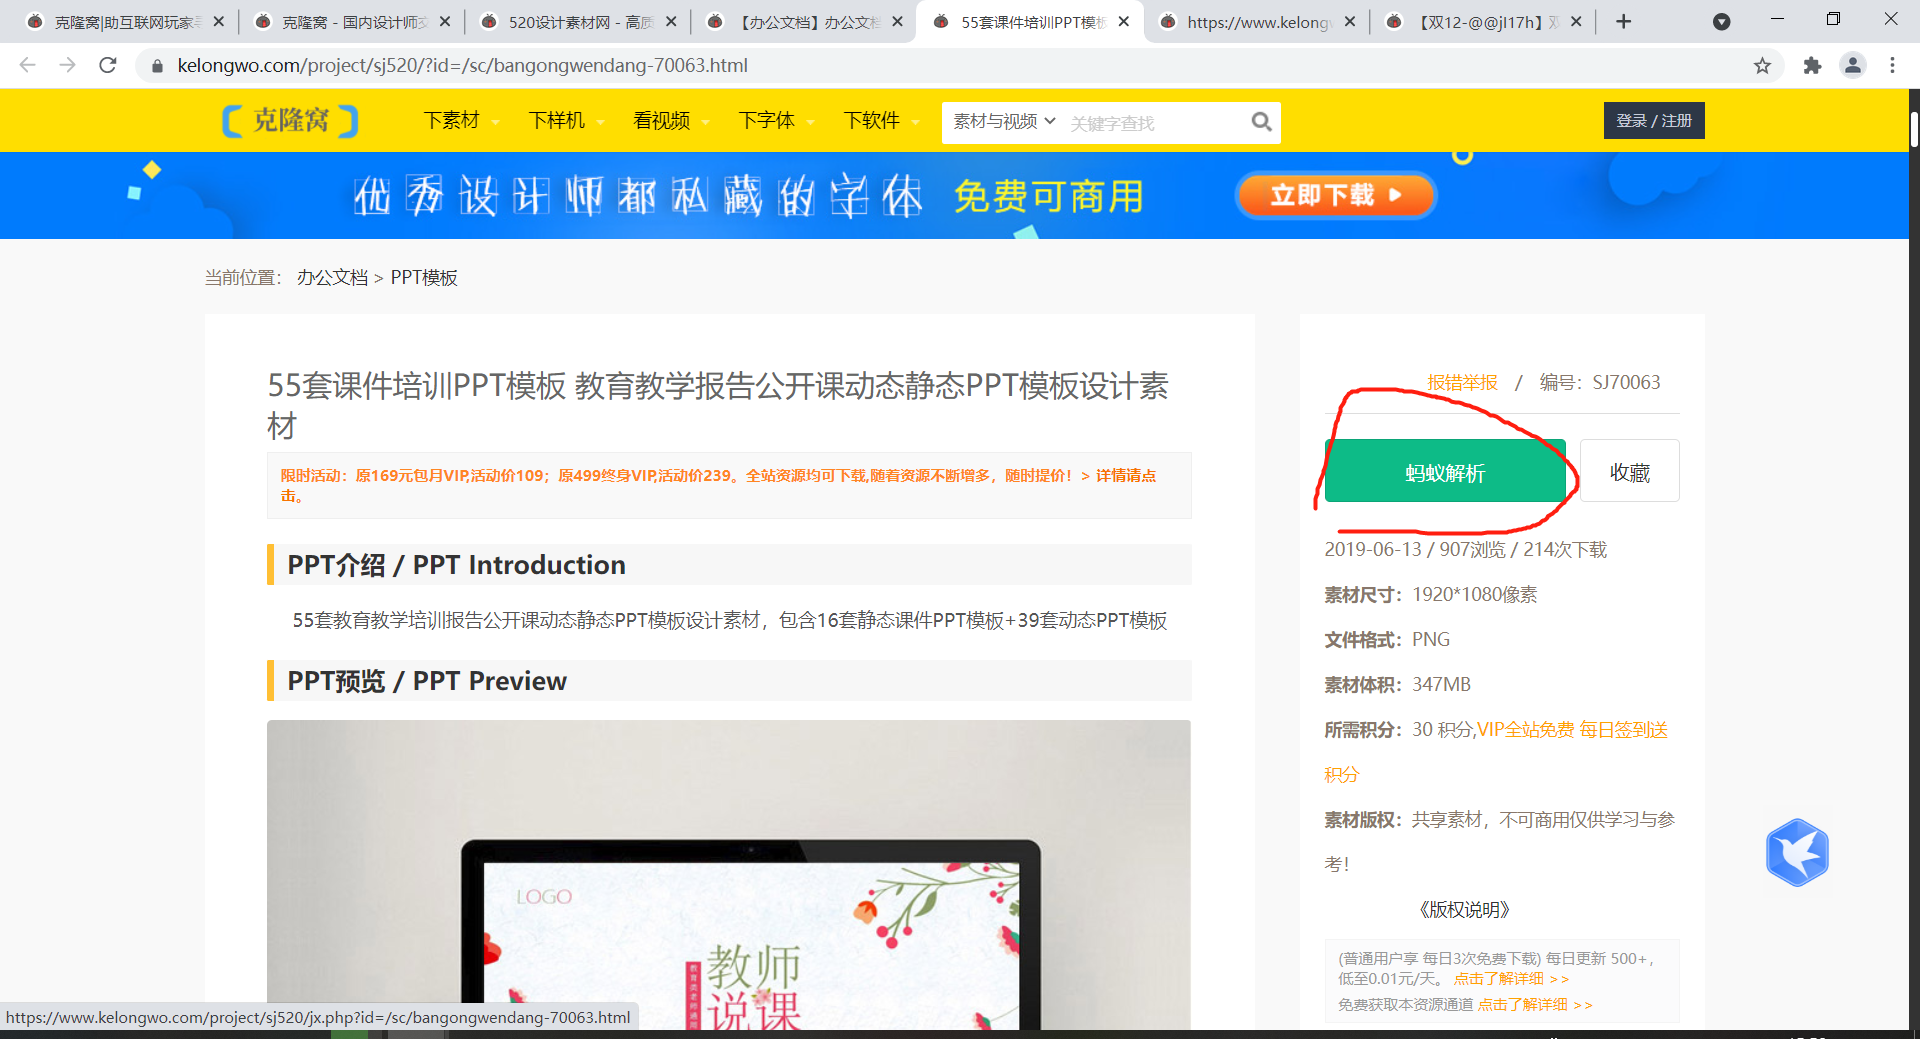
Task: Click the browser forward arrow
Action: pos(67,65)
